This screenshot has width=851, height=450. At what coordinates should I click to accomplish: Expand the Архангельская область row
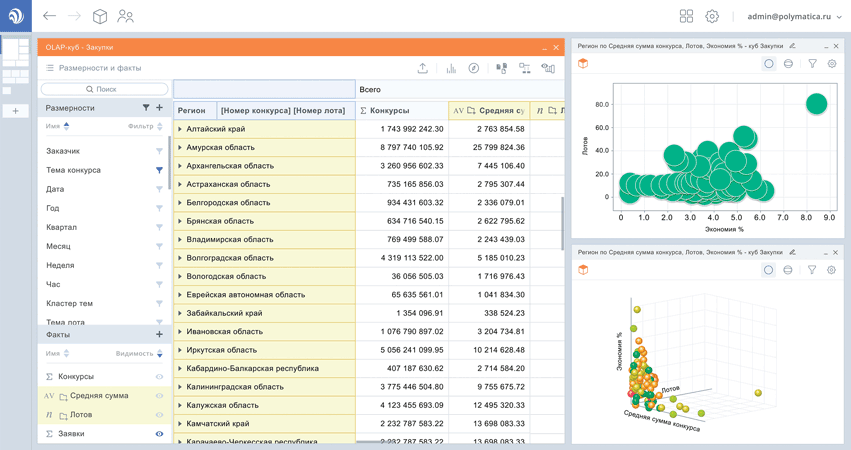click(180, 166)
